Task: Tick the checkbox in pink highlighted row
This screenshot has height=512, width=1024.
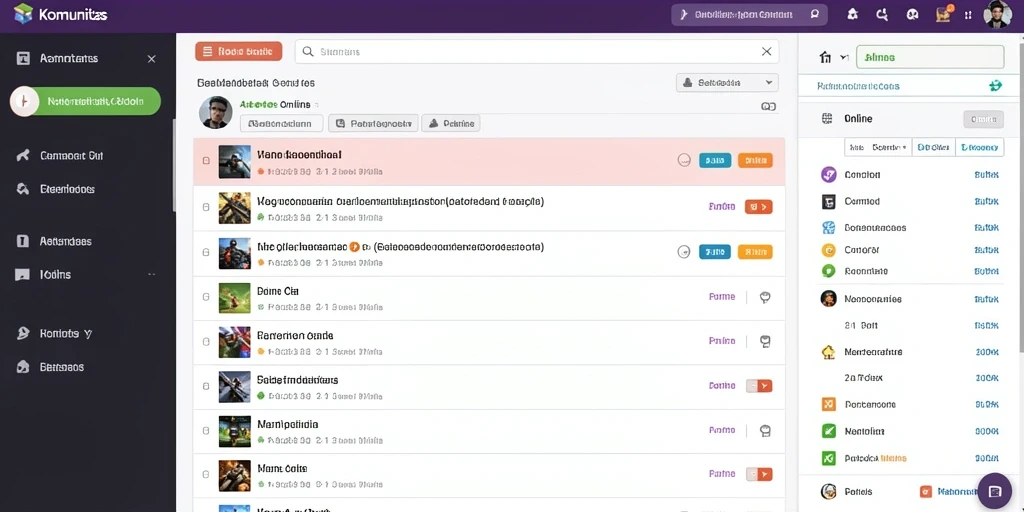Action: tap(206, 161)
